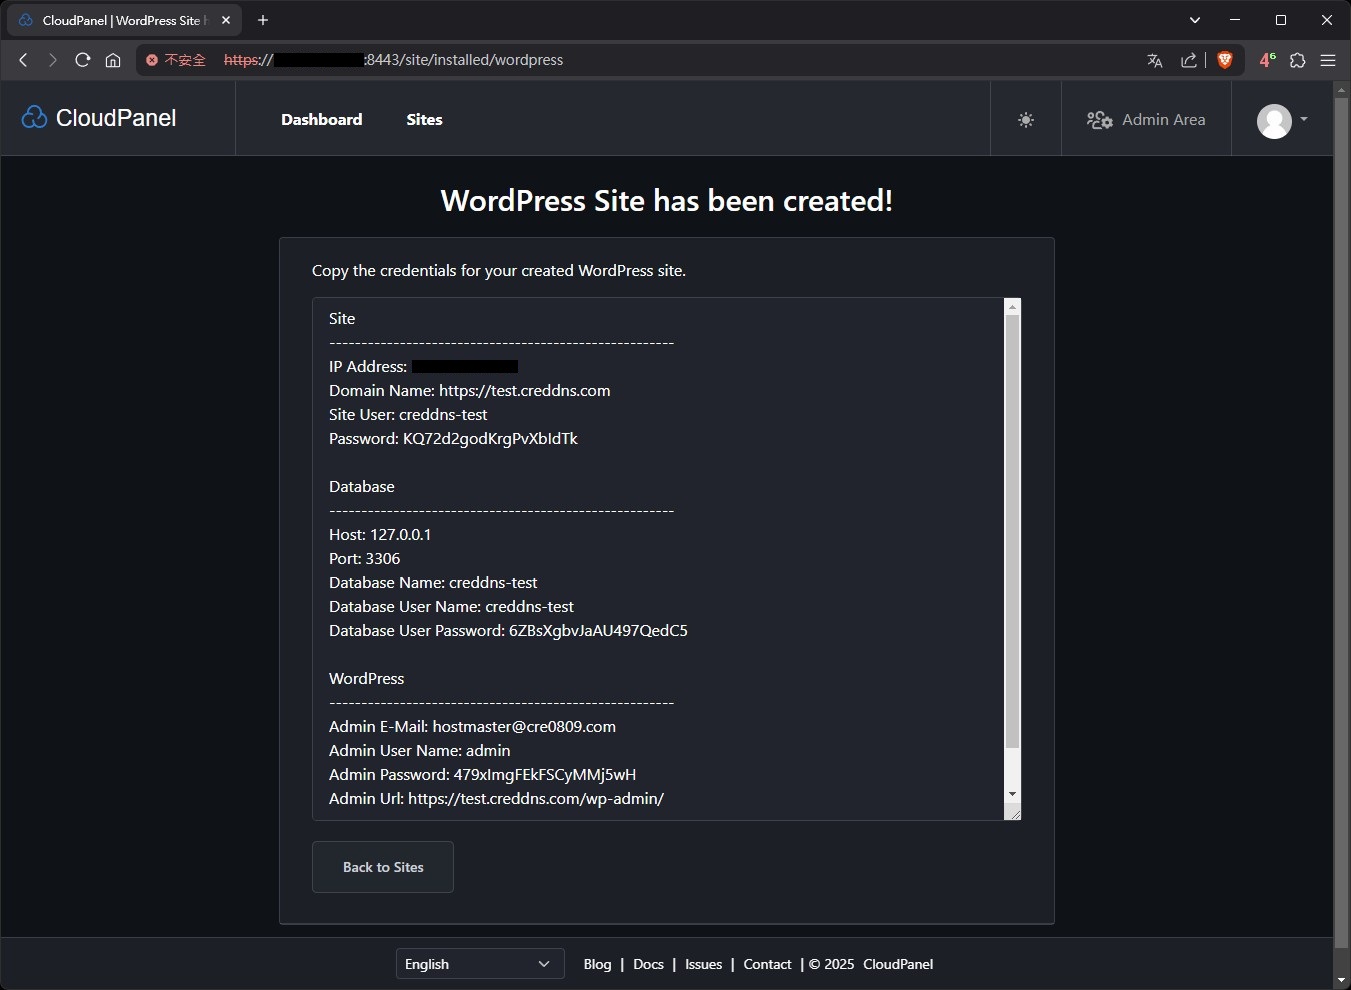Reload the page
The image size is (1351, 990).
(x=83, y=60)
